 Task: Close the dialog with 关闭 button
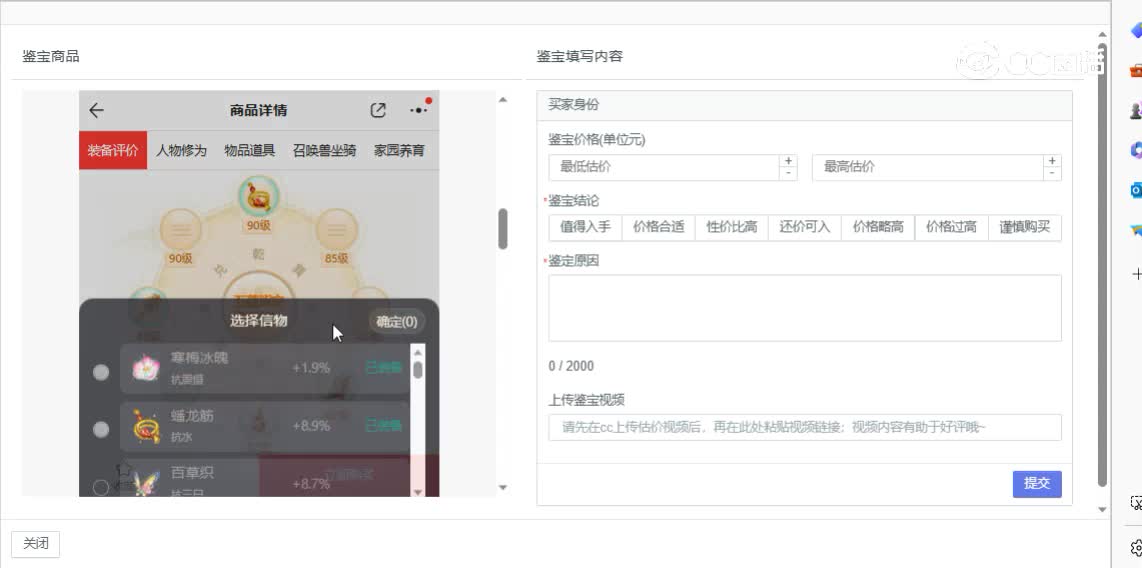[36, 544]
